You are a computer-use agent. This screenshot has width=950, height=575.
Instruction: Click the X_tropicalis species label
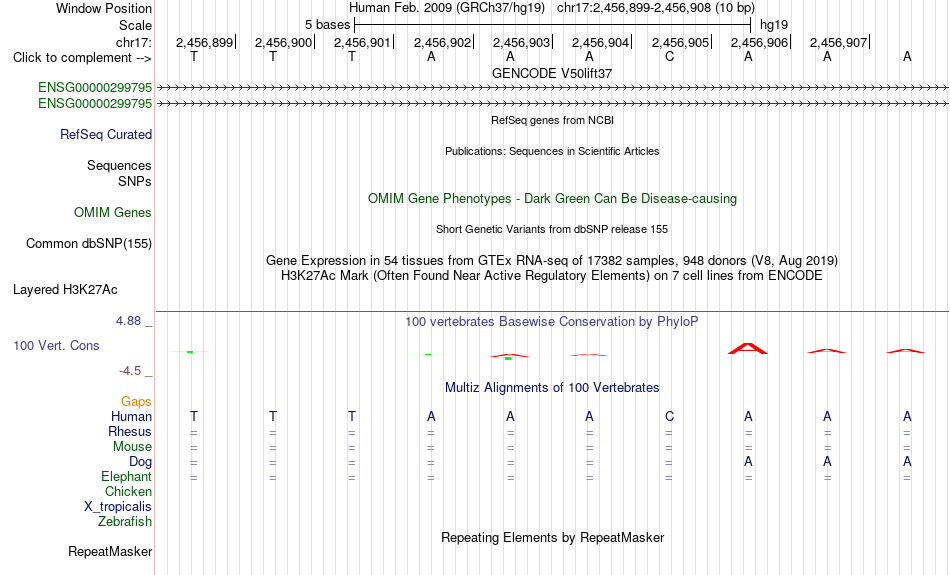point(118,507)
